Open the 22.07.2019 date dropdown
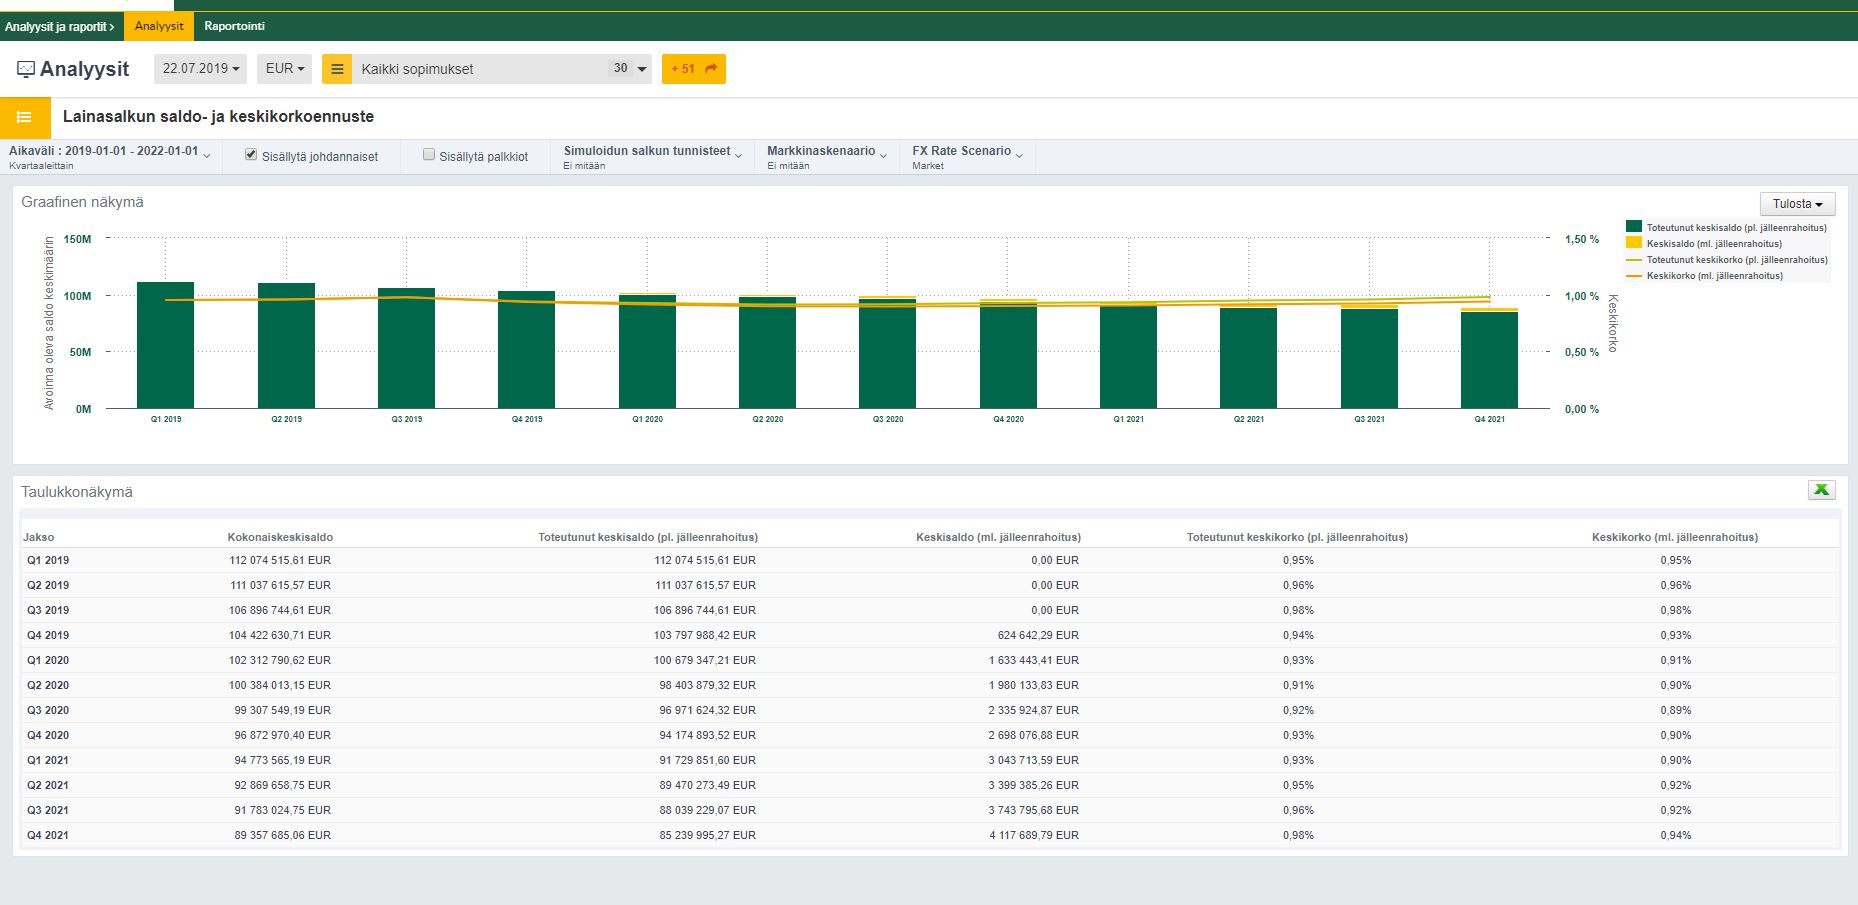 coord(201,69)
